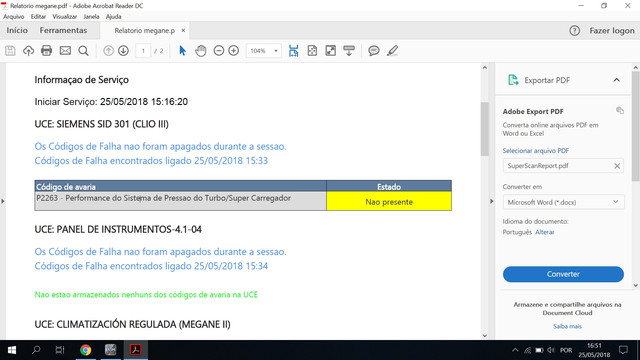This screenshot has height=360, width=640.
Task: Launch Chrome from the taskbar
Action: coord(86,350)
